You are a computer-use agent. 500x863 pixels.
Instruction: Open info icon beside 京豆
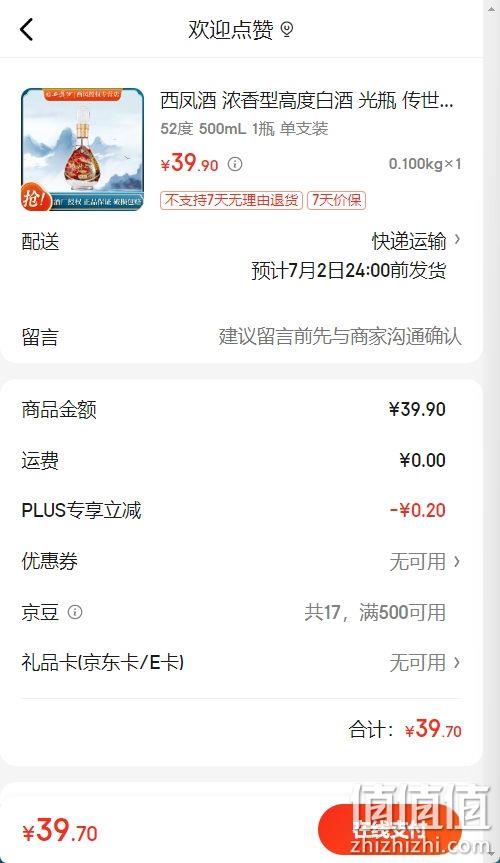(75, 612)
